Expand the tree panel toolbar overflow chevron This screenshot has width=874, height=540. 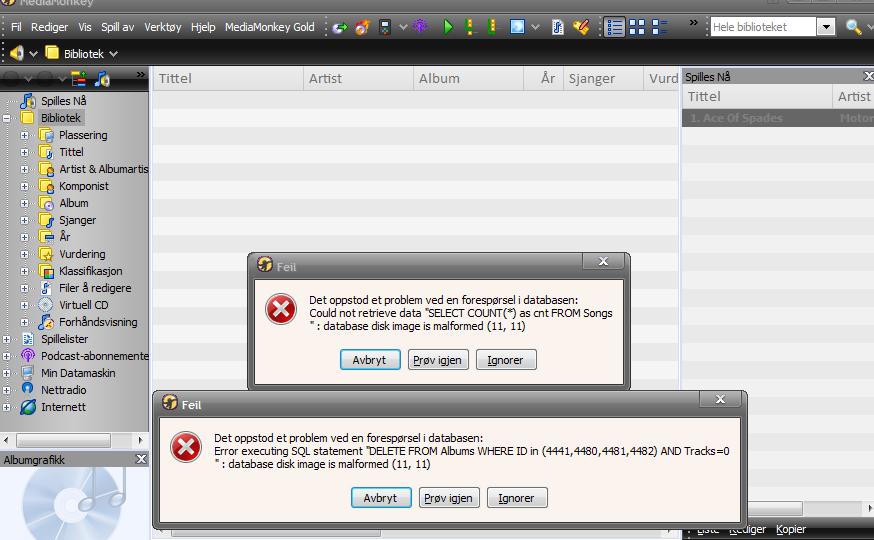coord(140,75)
